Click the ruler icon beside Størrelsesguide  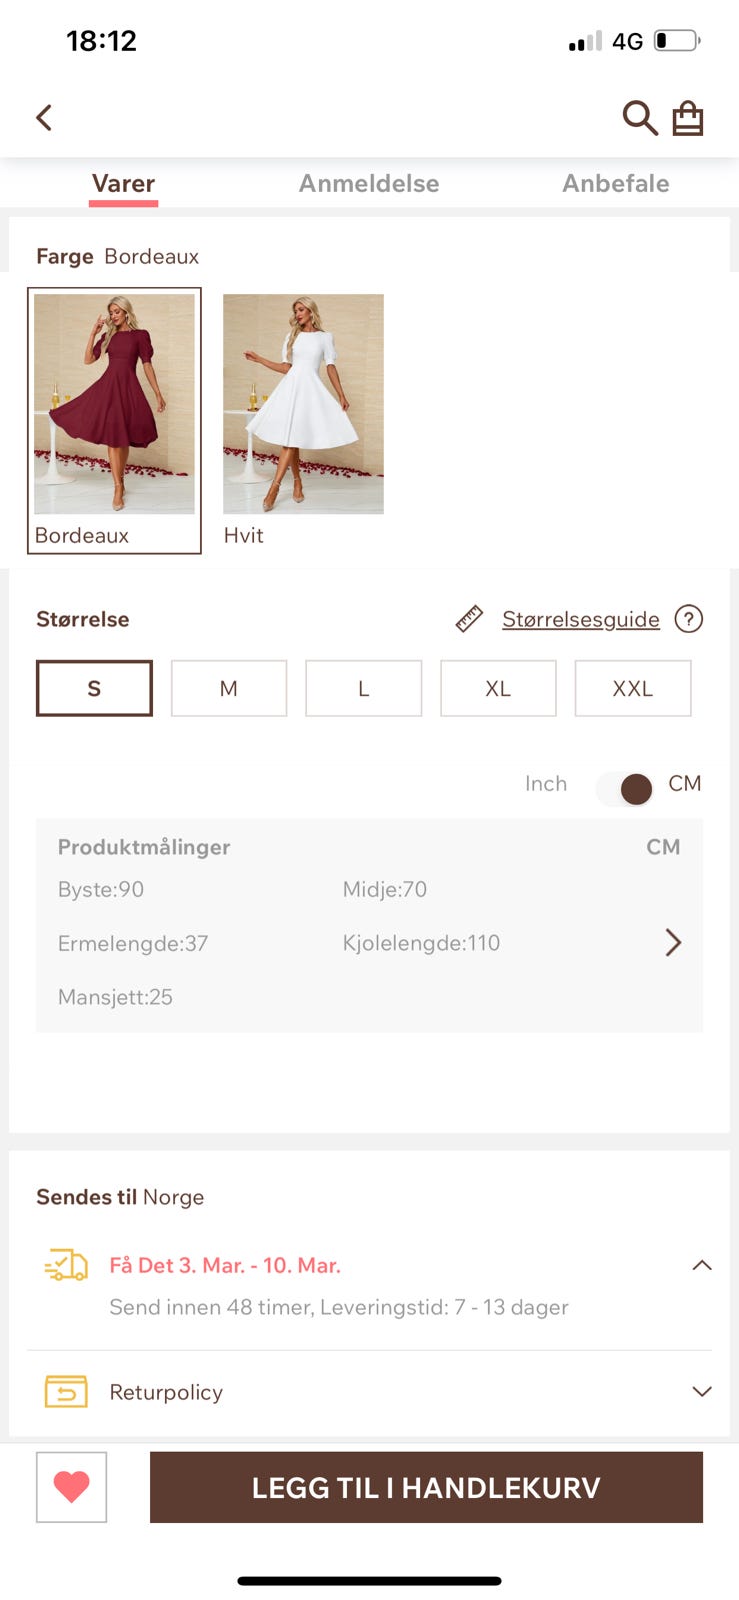point(469,619)
